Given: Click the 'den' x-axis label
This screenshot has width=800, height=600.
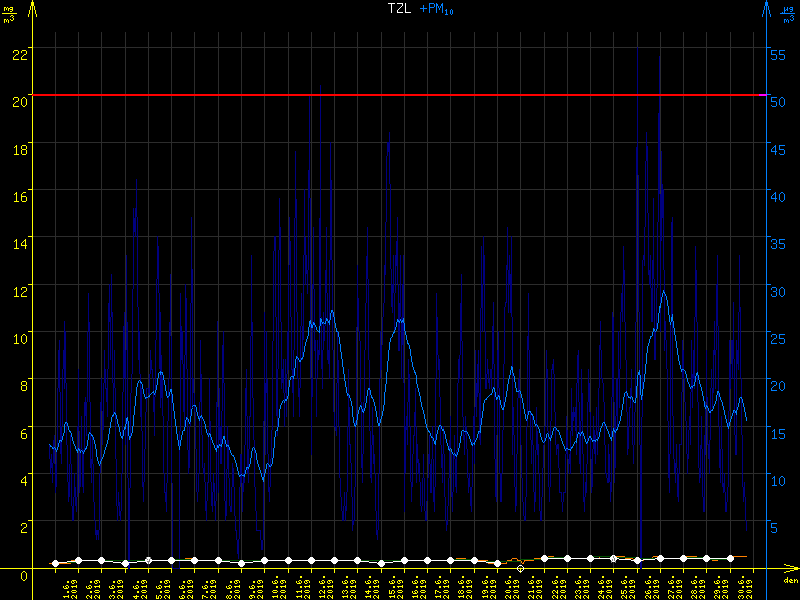Looking at the screenshot, I should [x=790, y=581].
